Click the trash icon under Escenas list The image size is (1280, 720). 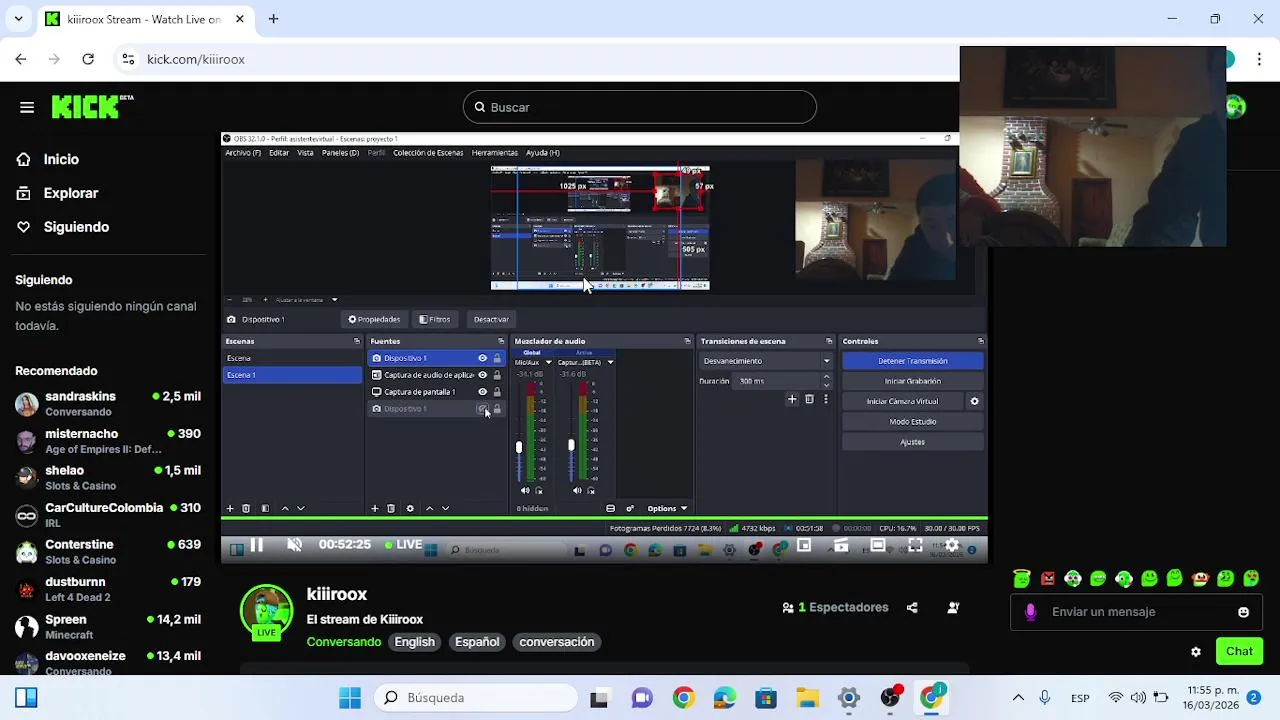246,508
